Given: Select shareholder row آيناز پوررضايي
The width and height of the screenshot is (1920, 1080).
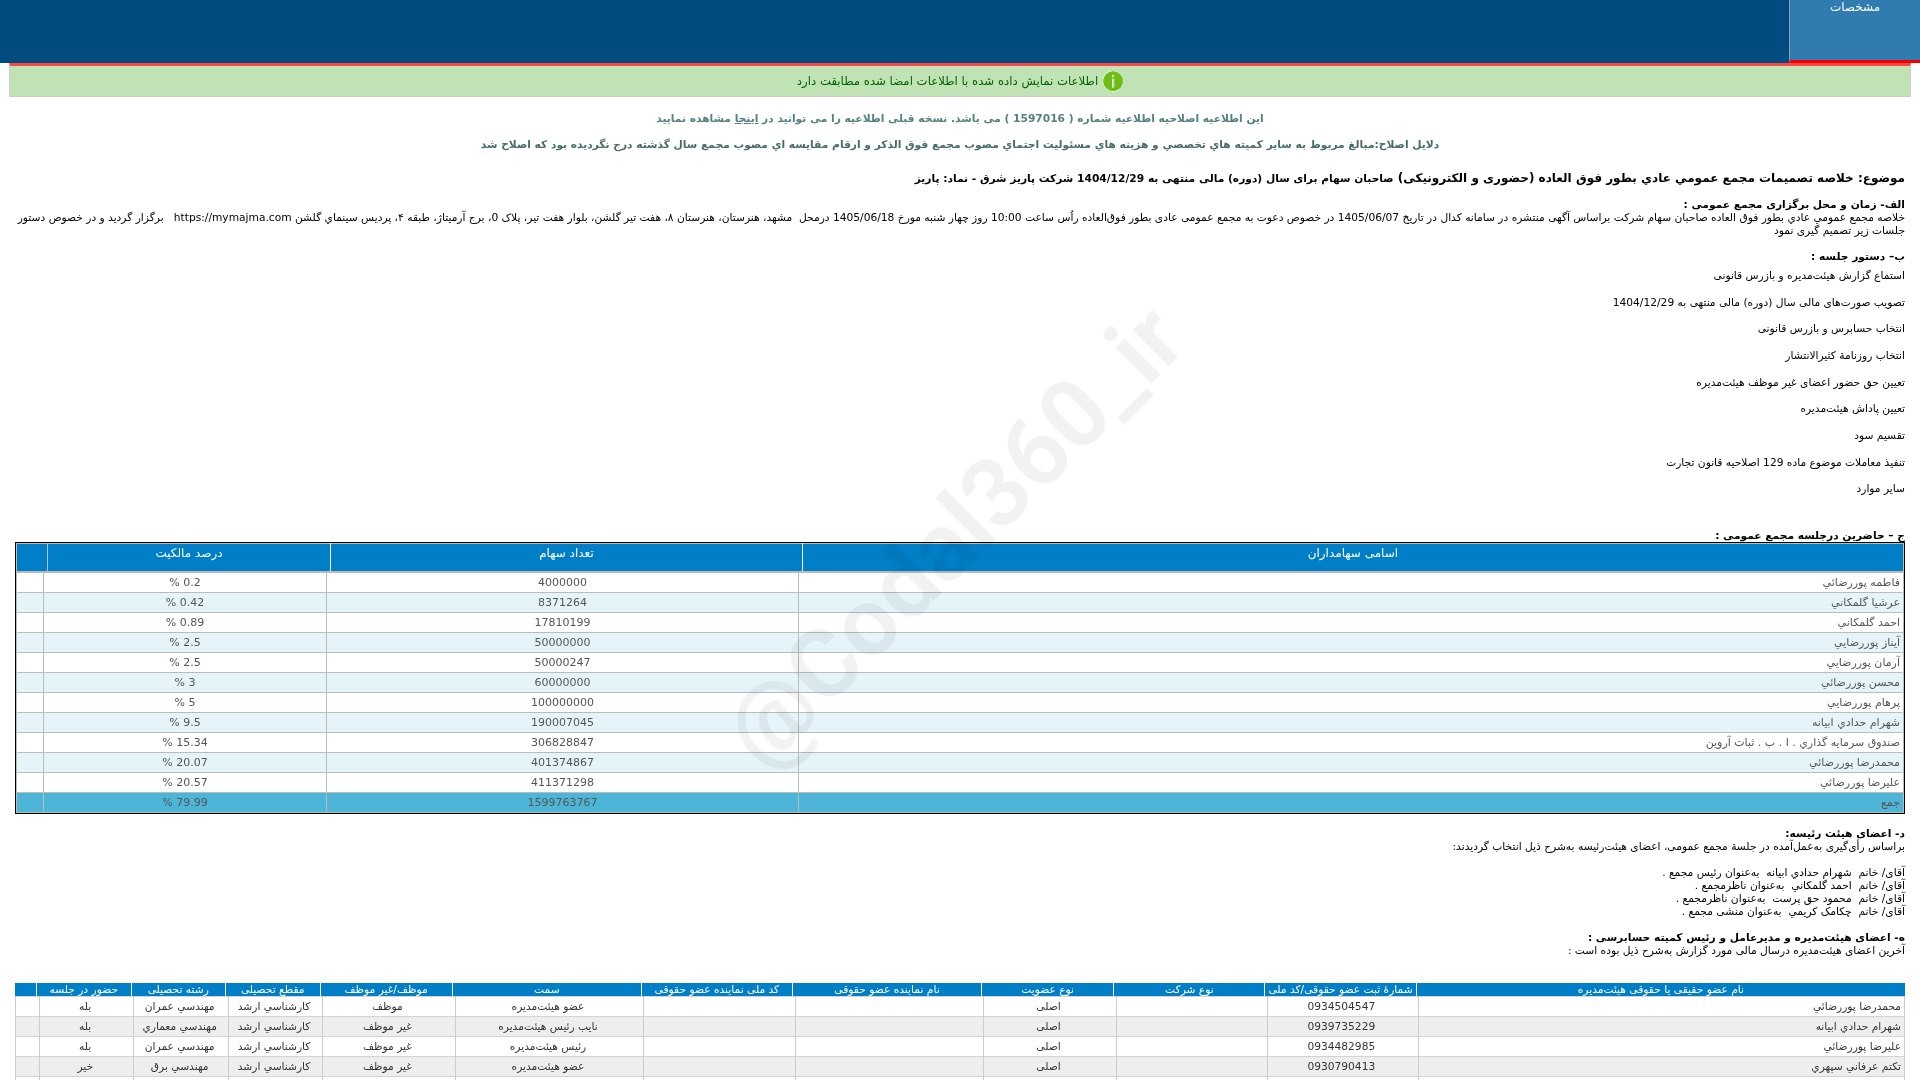Looking at the screenshot, I should [959, 643].
